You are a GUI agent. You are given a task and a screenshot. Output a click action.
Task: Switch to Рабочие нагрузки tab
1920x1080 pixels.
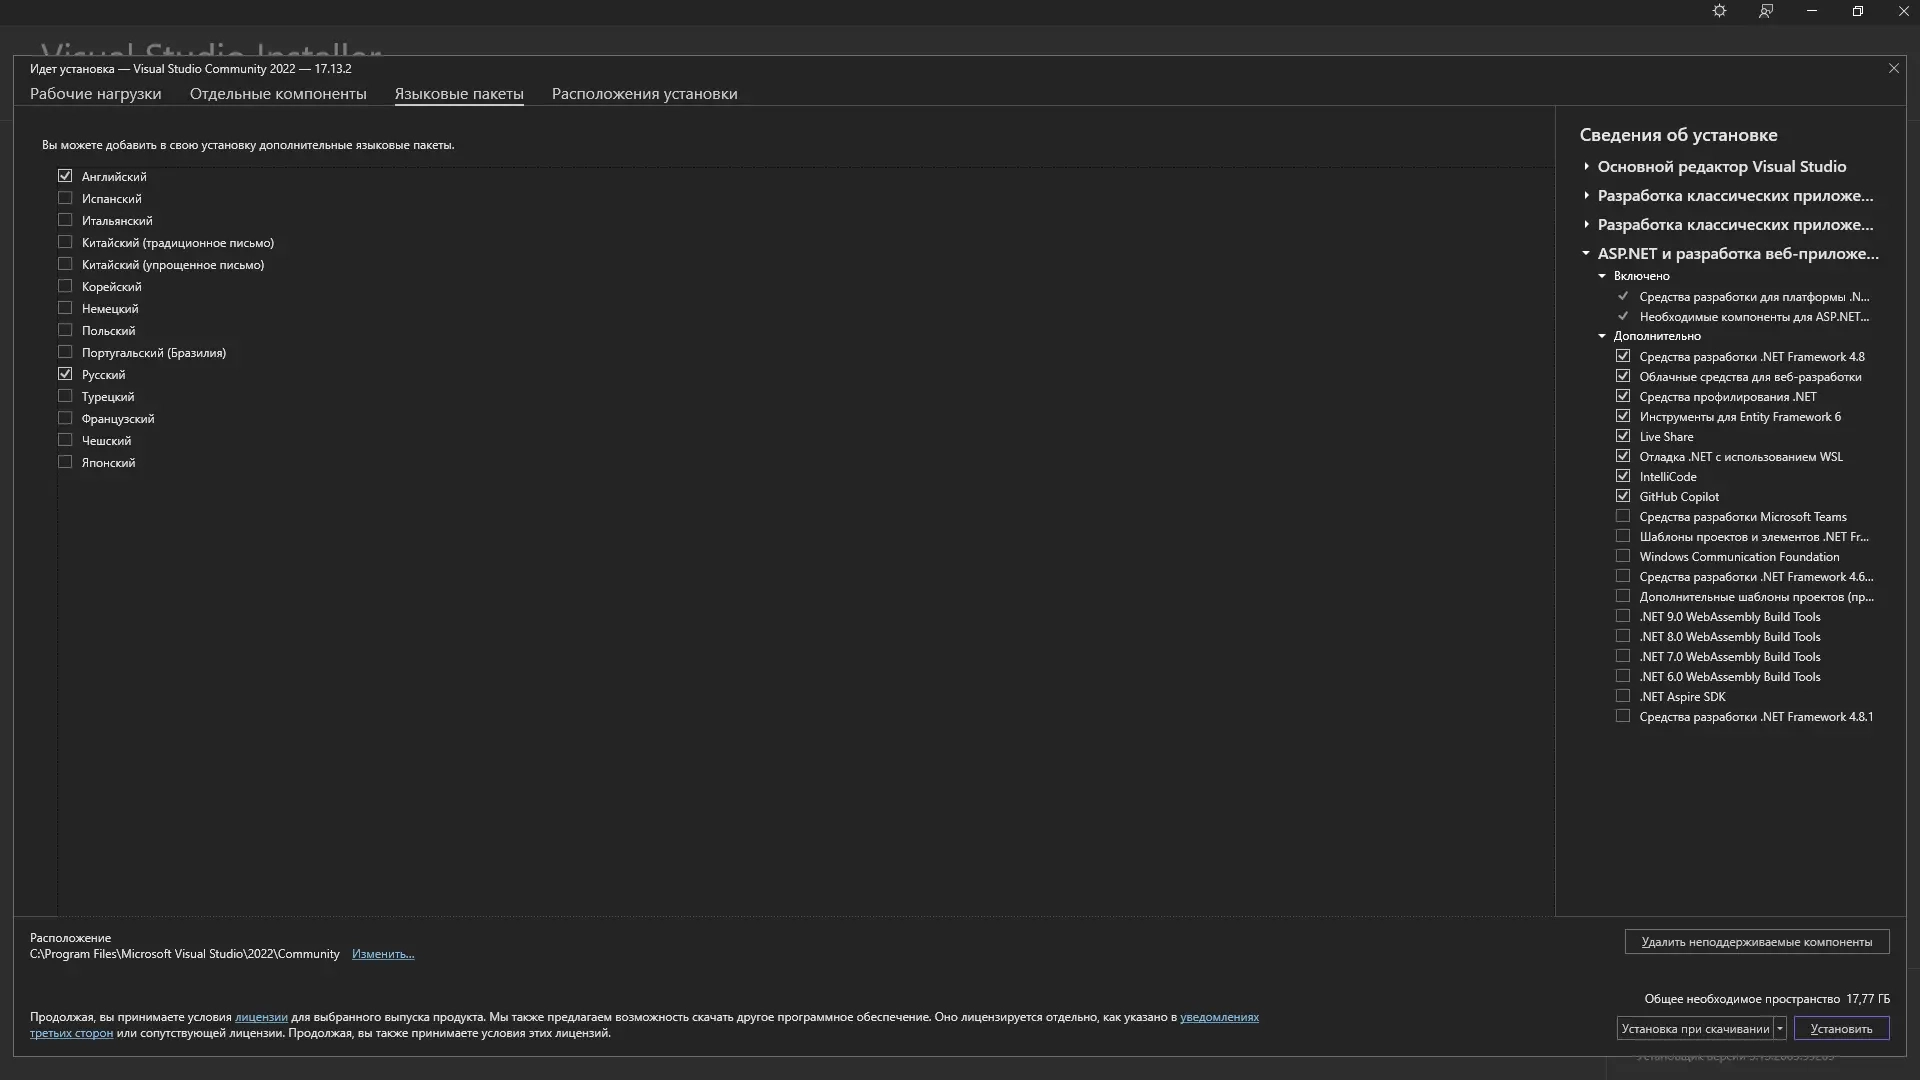pos(95,93)
